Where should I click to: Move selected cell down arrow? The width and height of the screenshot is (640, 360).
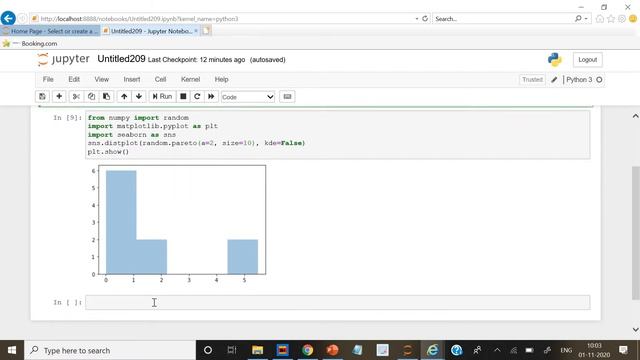click(139, 96)
